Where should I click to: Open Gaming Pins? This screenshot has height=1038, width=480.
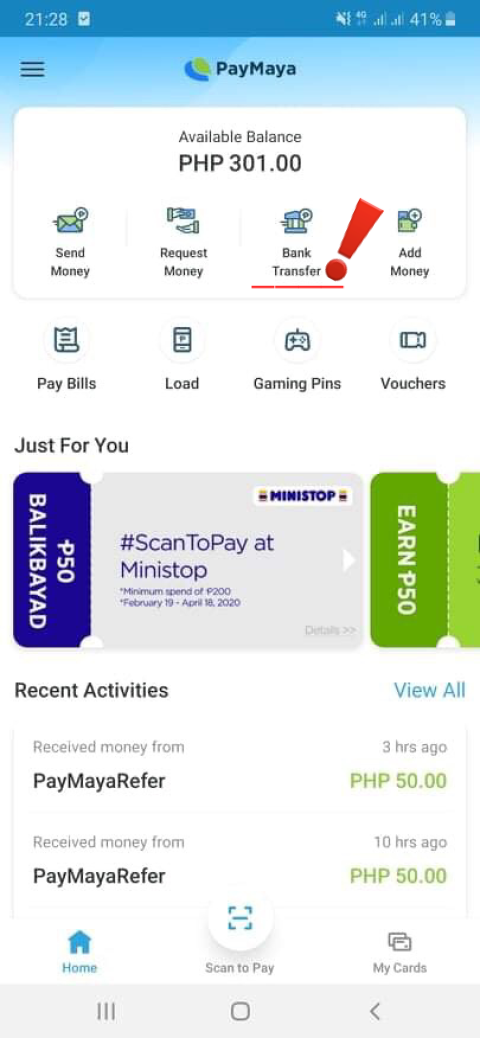tap(297, 357)
